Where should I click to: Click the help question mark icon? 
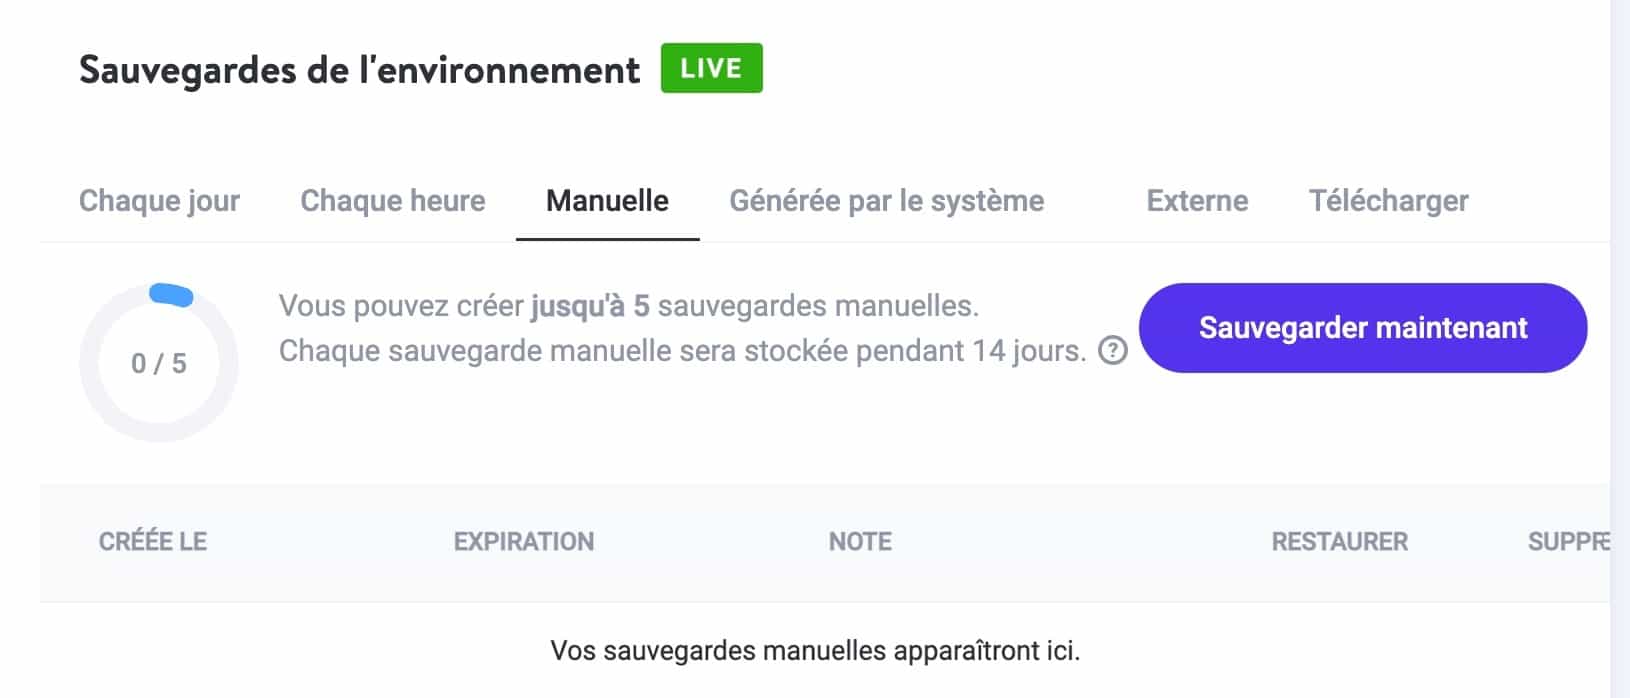pos(1112,351)
